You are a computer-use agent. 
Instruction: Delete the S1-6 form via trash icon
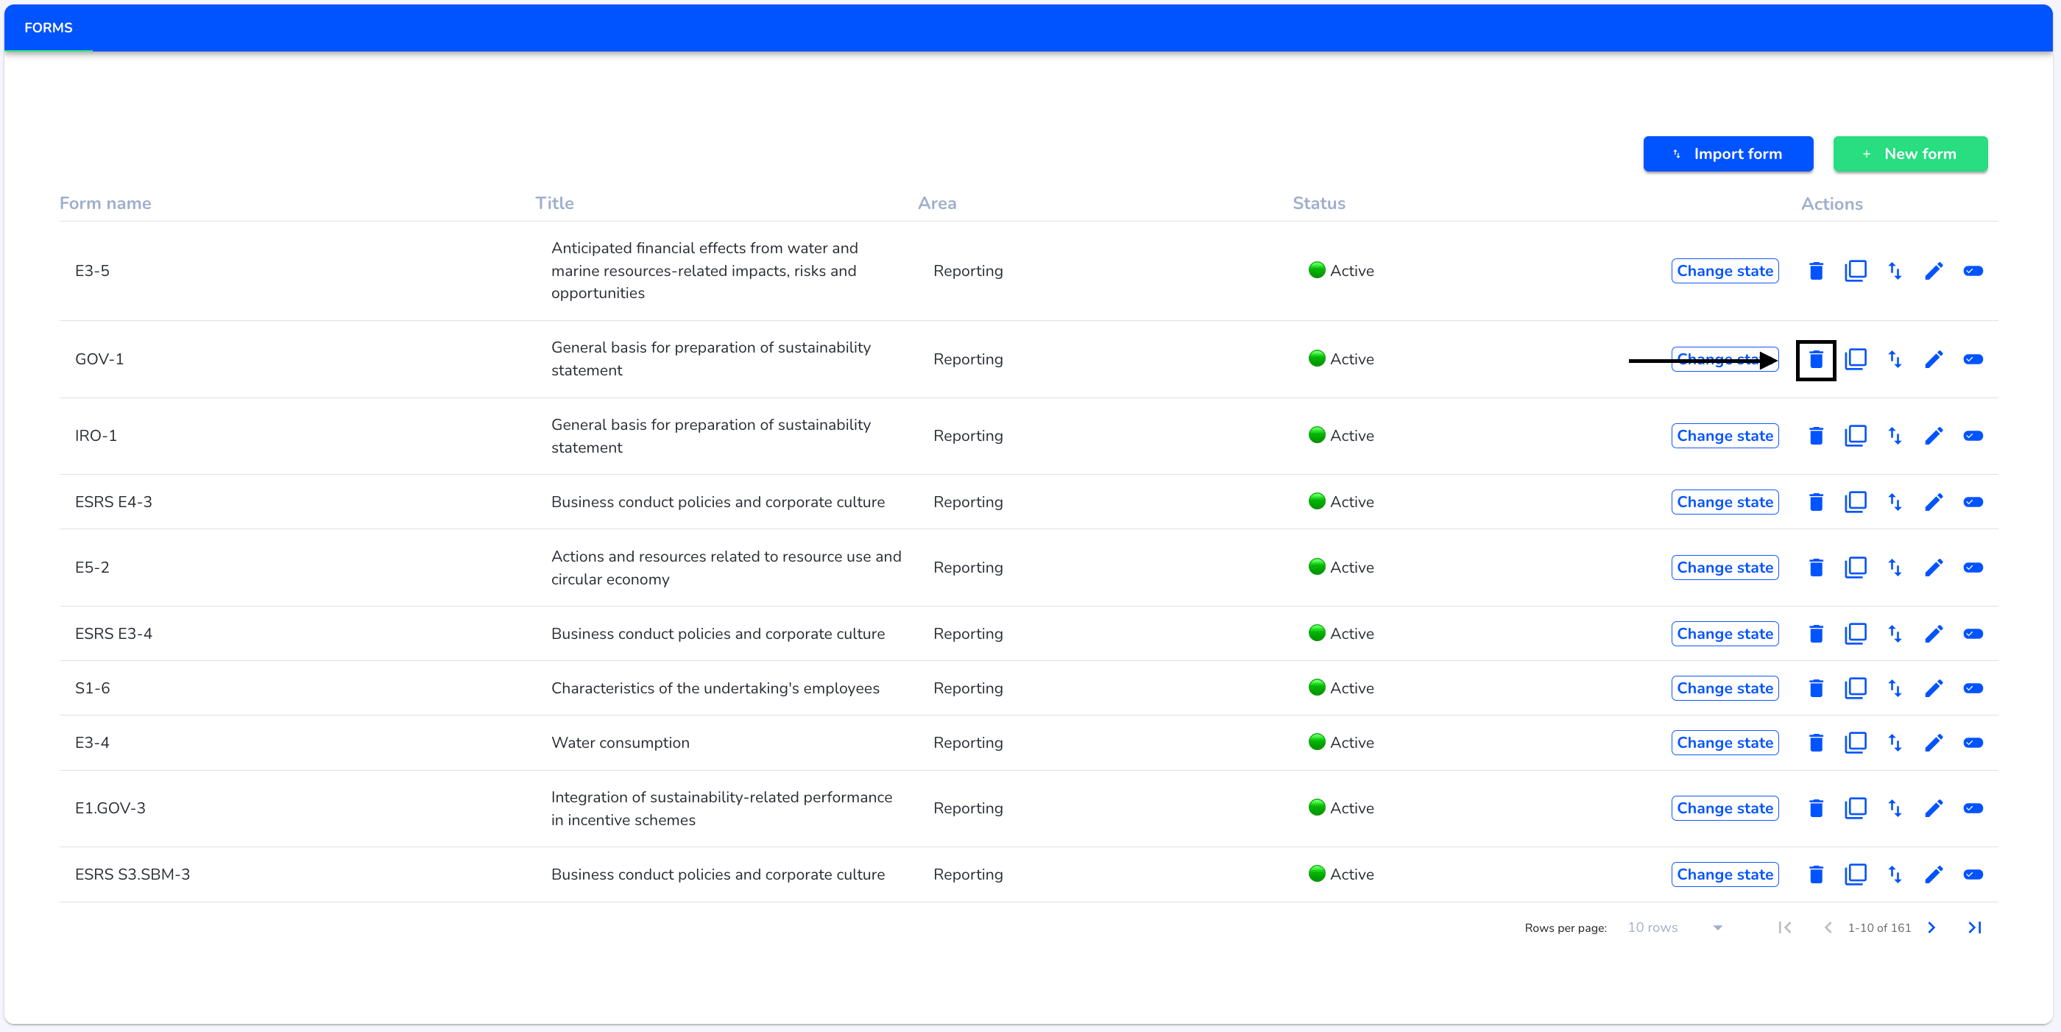pyautogui.click(x=1816, y=688)
